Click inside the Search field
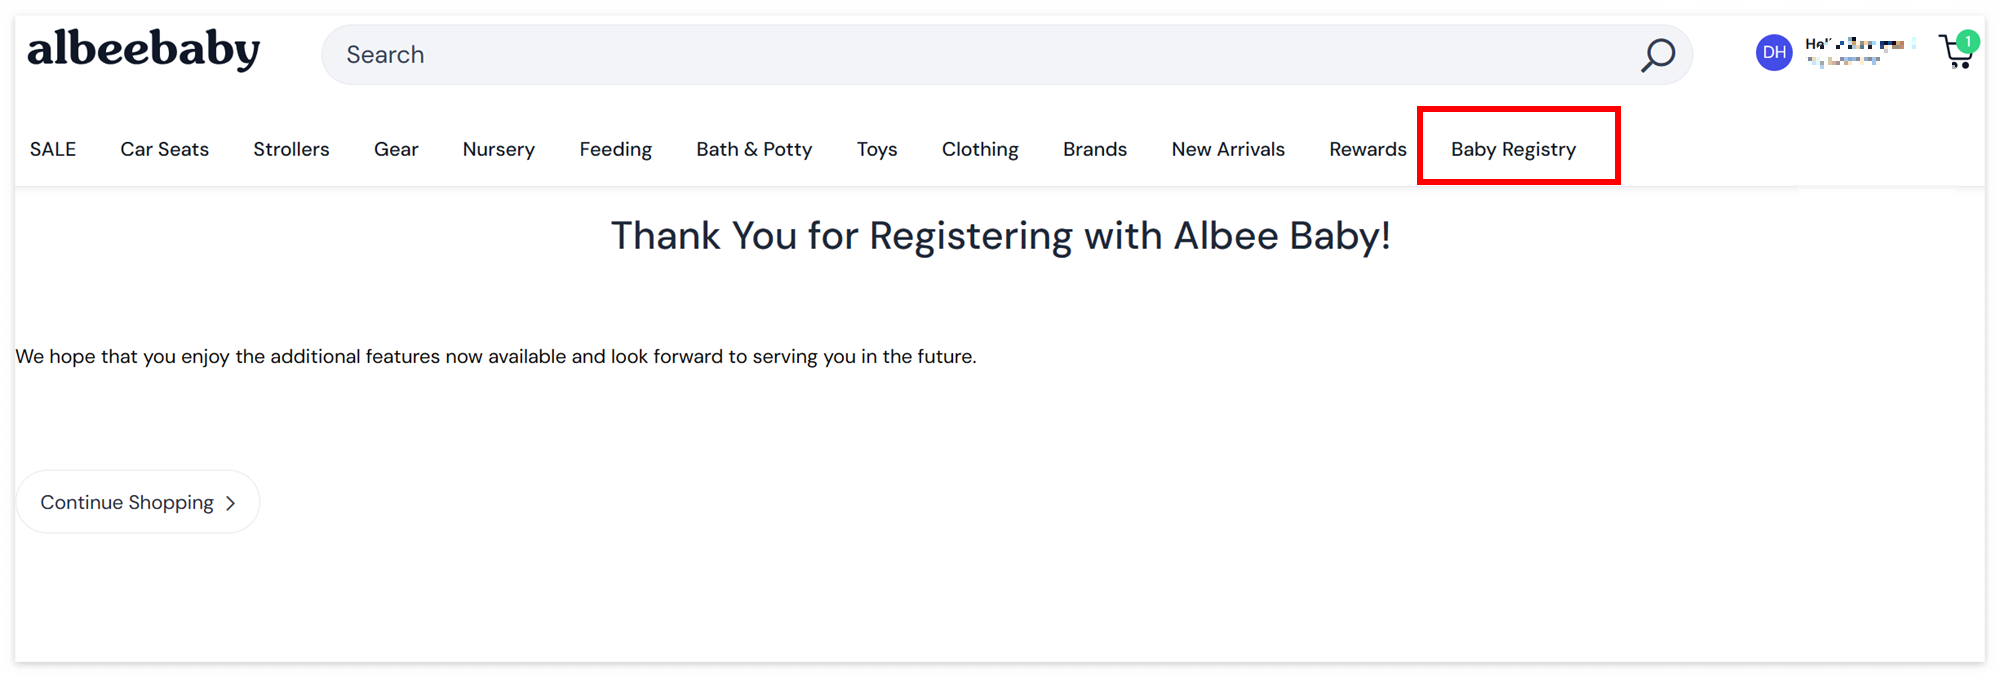The width and height of the screenshot is (2000, 677). (x=980, y=55)
